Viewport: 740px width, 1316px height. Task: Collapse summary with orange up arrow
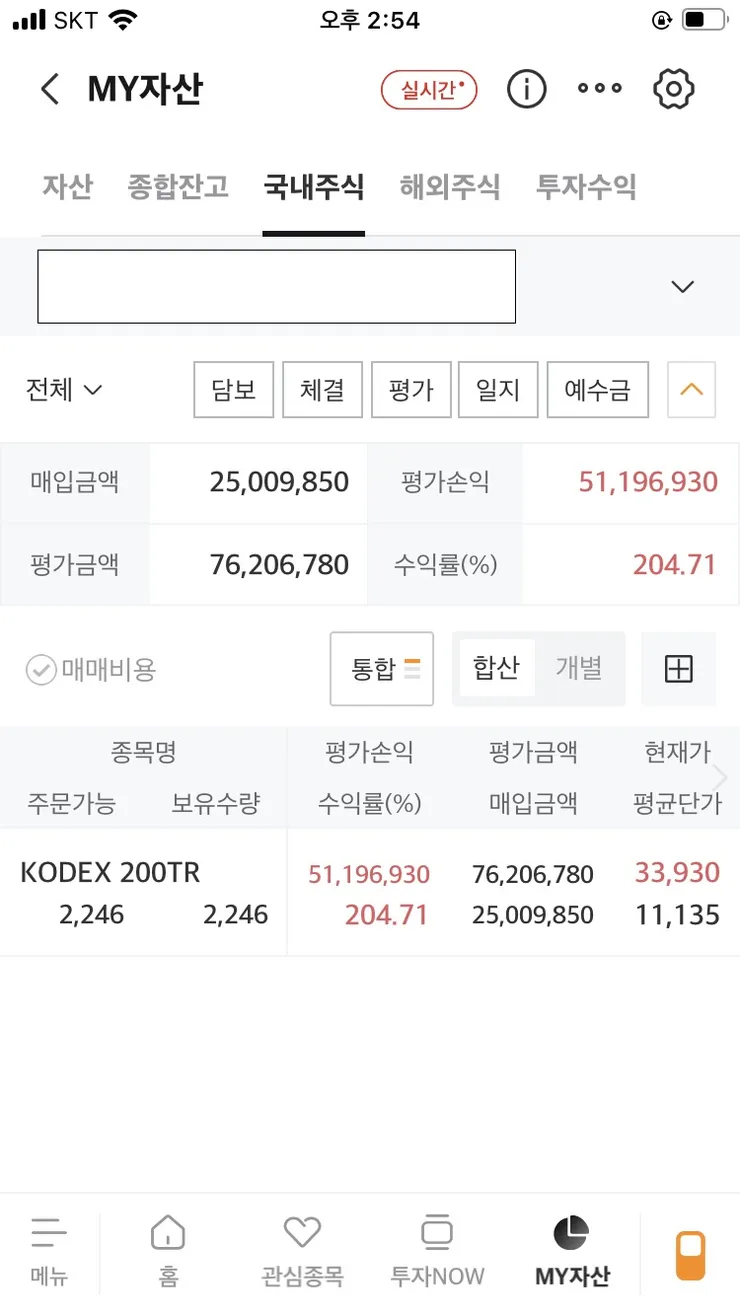pos(691,389)
